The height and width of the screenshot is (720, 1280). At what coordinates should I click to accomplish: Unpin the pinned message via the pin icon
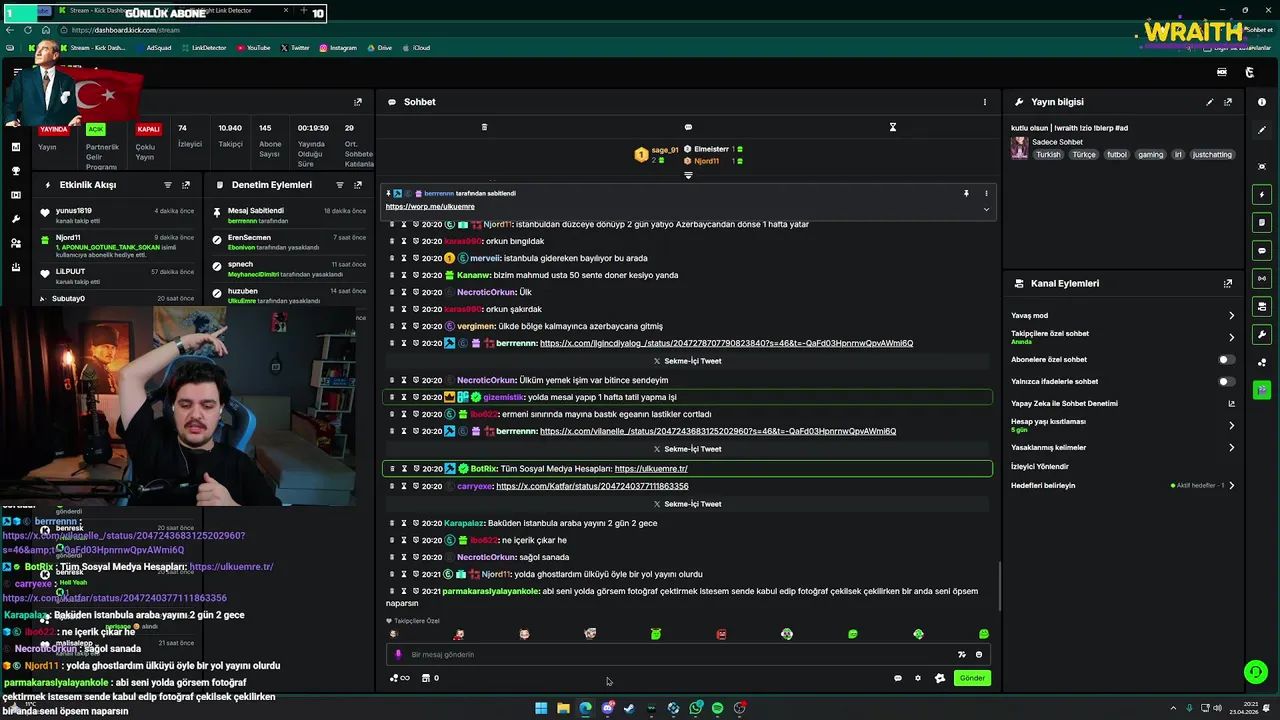(966, 193)
